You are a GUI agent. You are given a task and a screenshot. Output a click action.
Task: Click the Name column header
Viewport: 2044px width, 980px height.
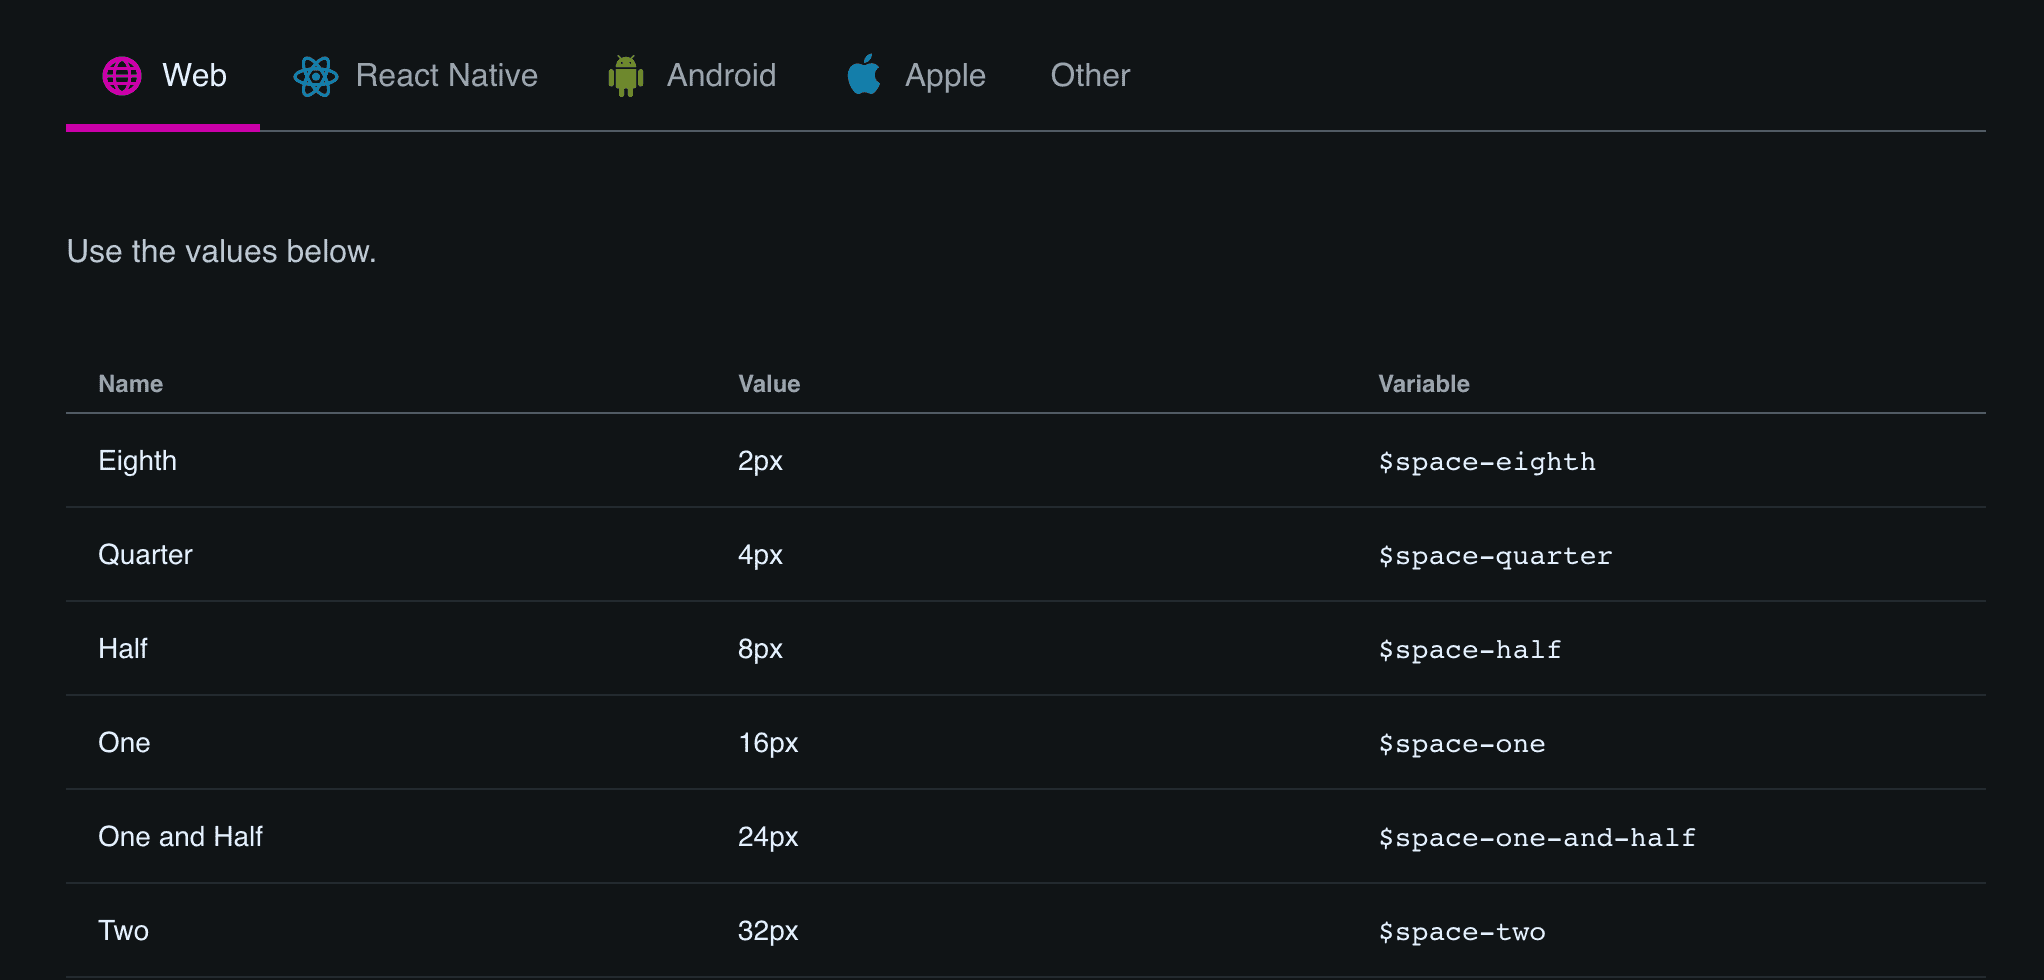tap(130, 384)
